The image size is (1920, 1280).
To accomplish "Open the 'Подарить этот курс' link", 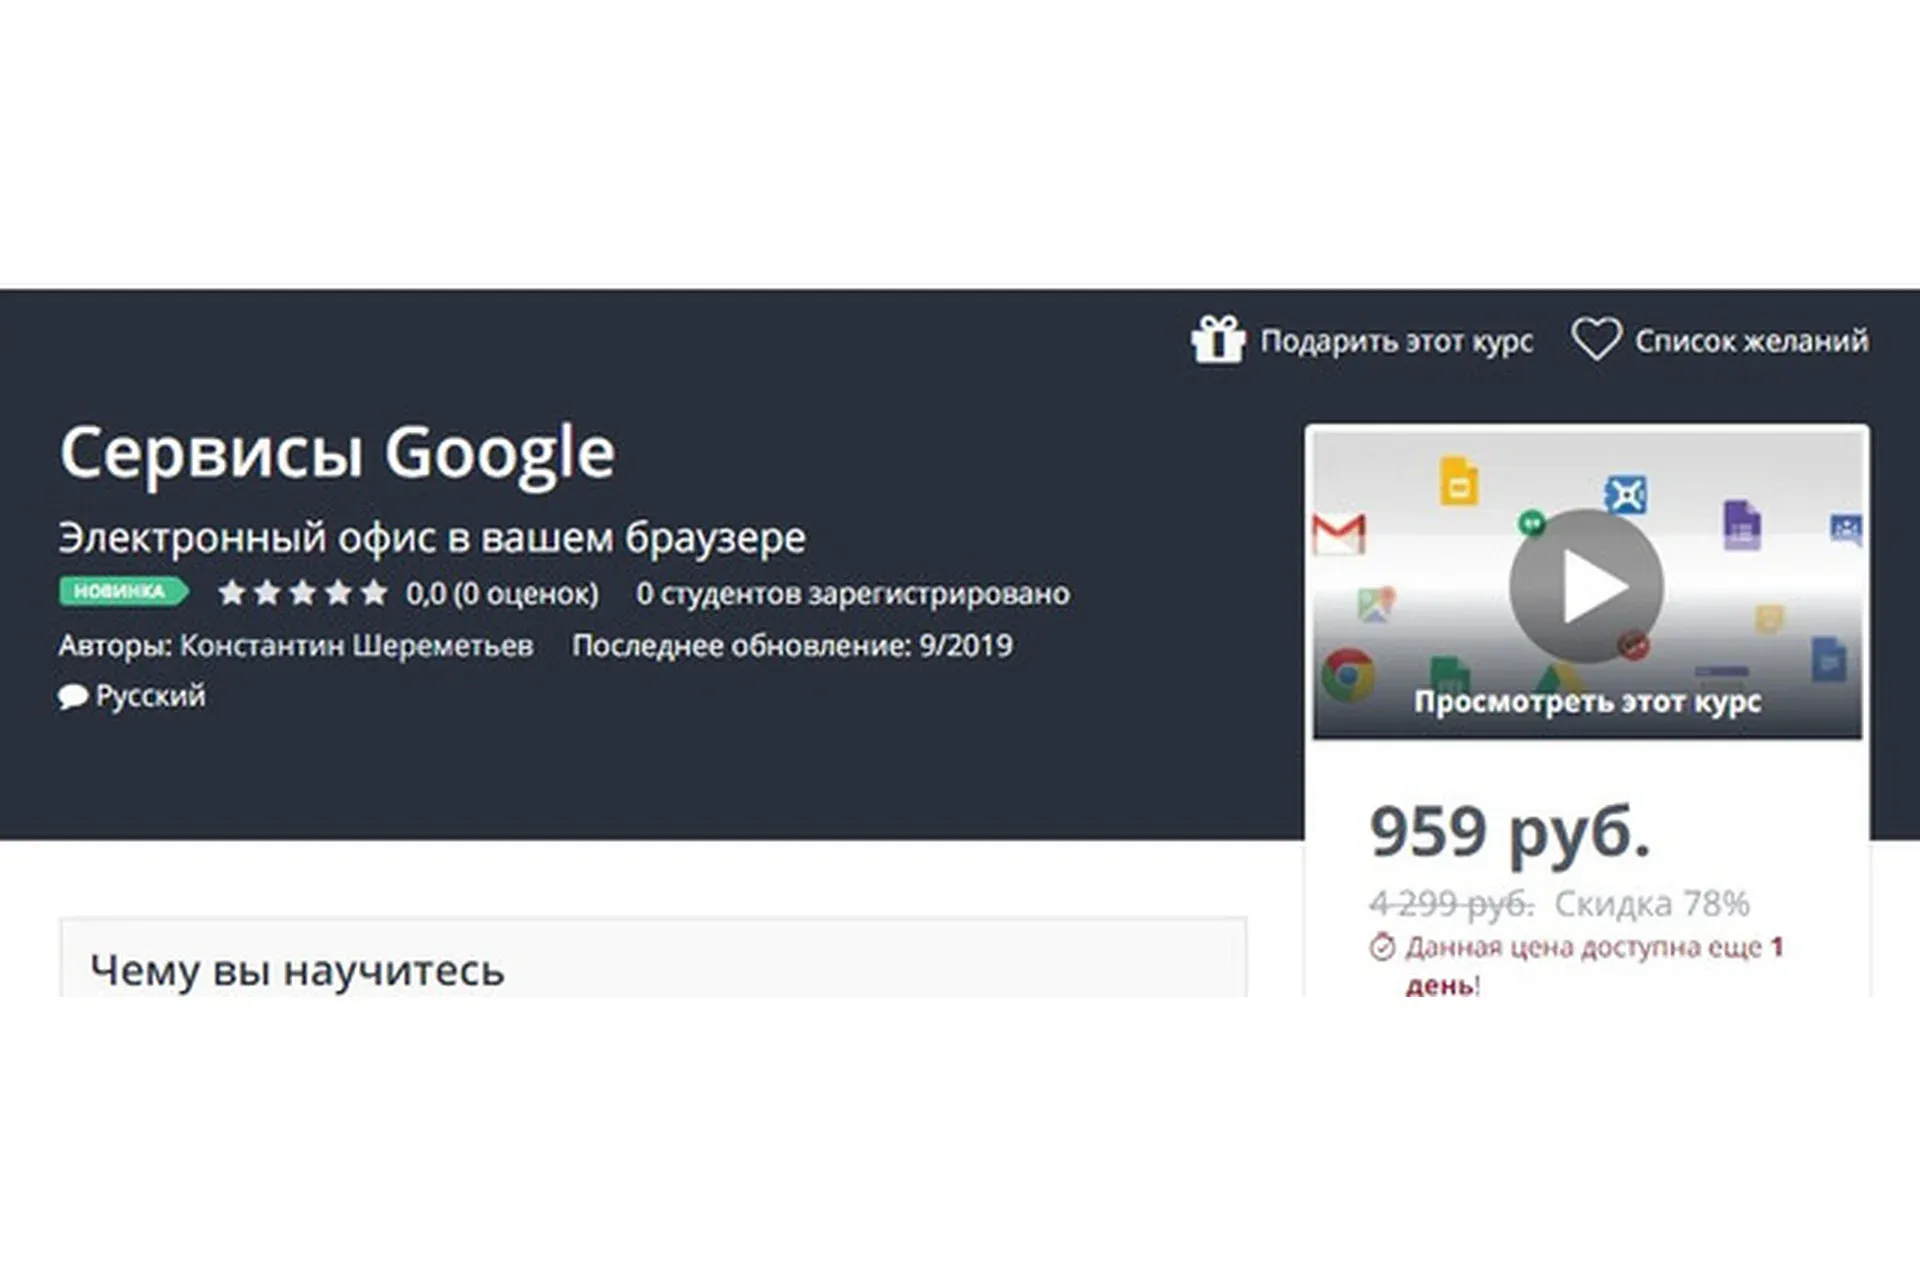I will [1396, 341].
